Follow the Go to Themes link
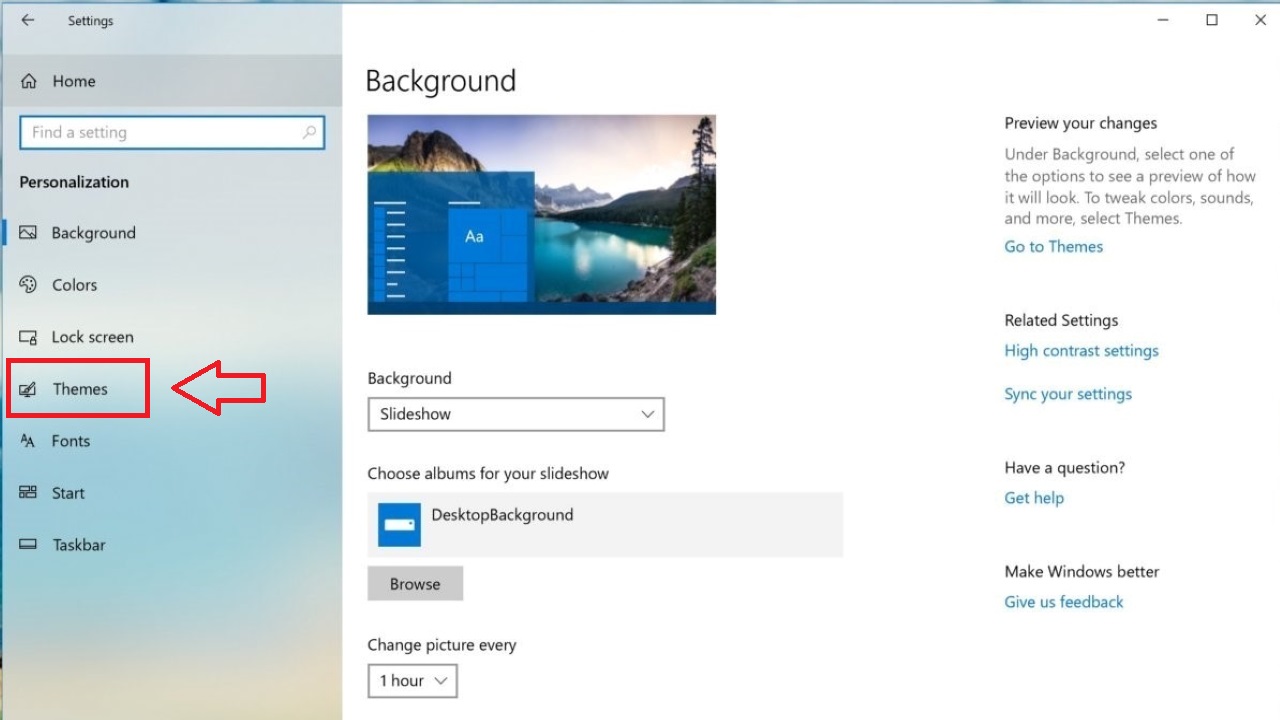This screenshot has width=1280, height=720. click(1053, 247)
